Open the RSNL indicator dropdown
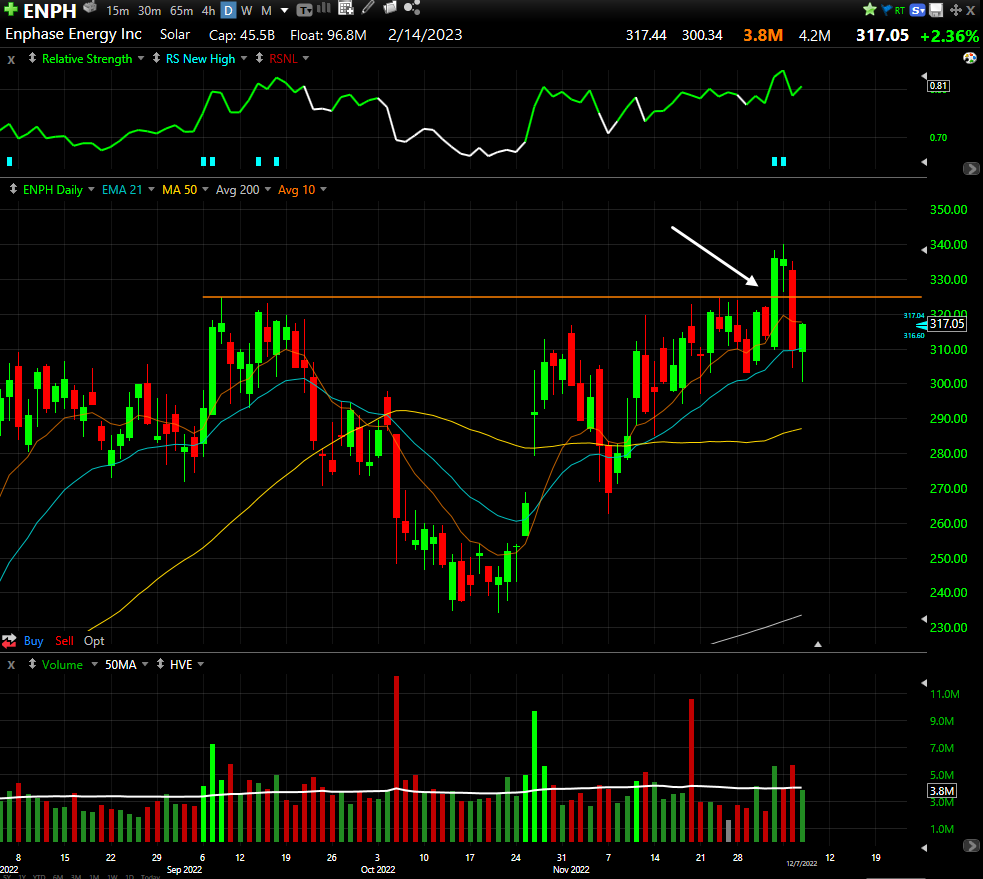This screenshot has width=983, height=879. coord(306,58)
